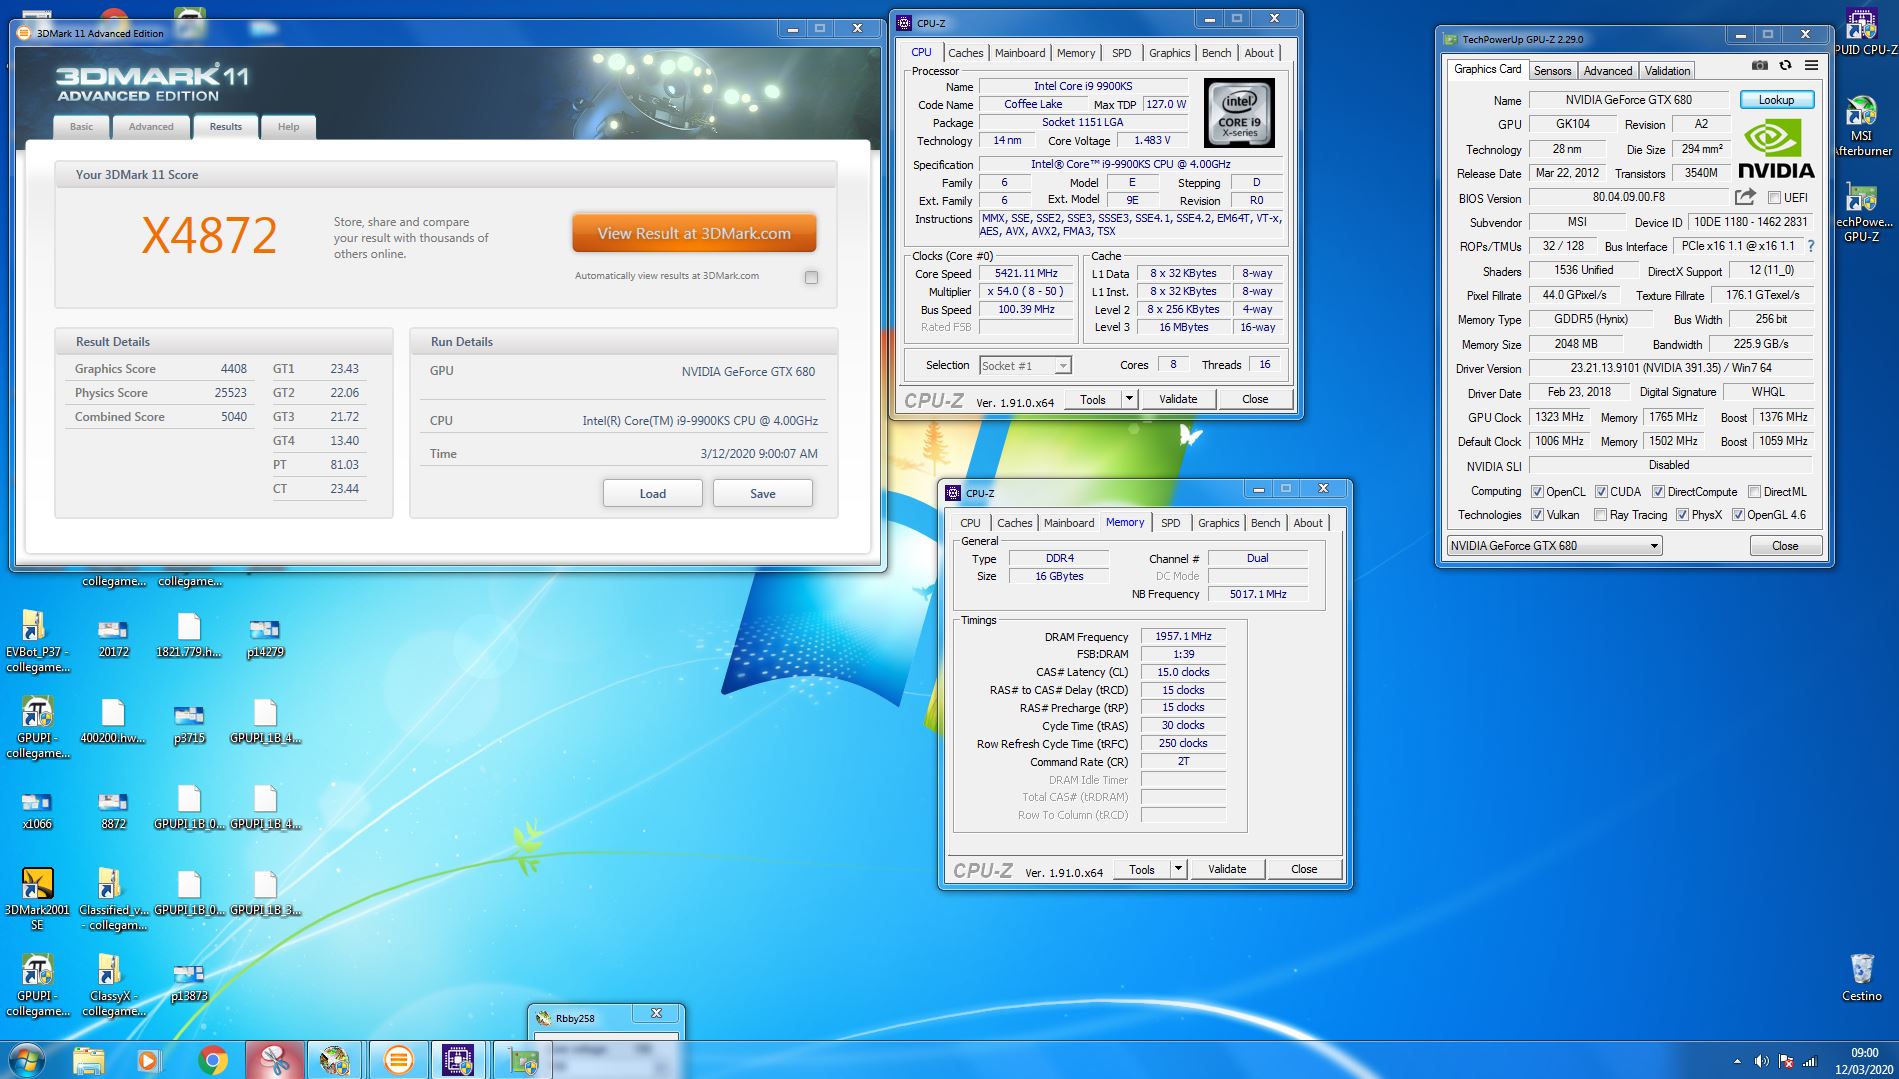Open Windows Media Player from taskbar
Viewport: 1899px width, 1079px height.
click(x=148, y=1060)
